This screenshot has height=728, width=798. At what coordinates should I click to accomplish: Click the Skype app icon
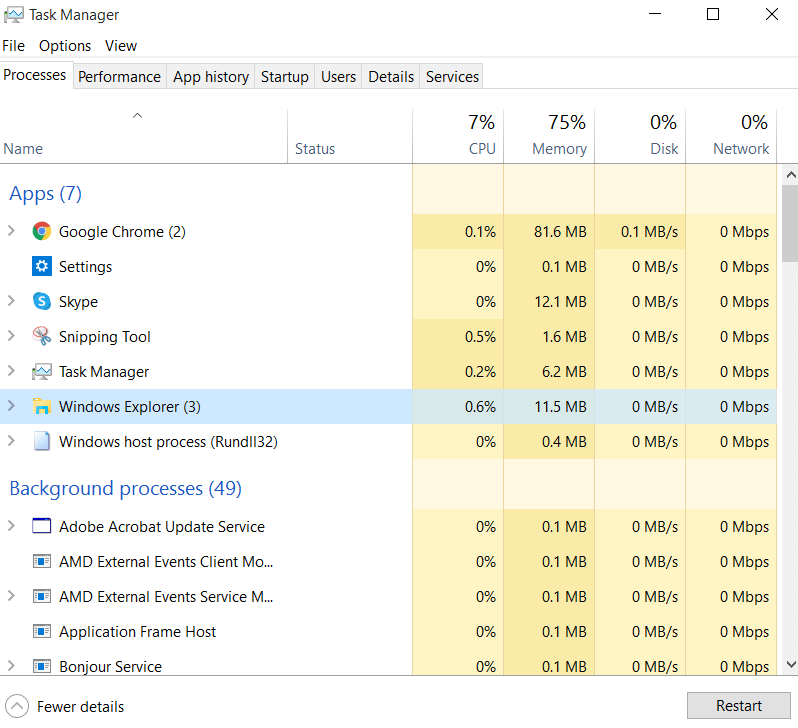point(41,302)
